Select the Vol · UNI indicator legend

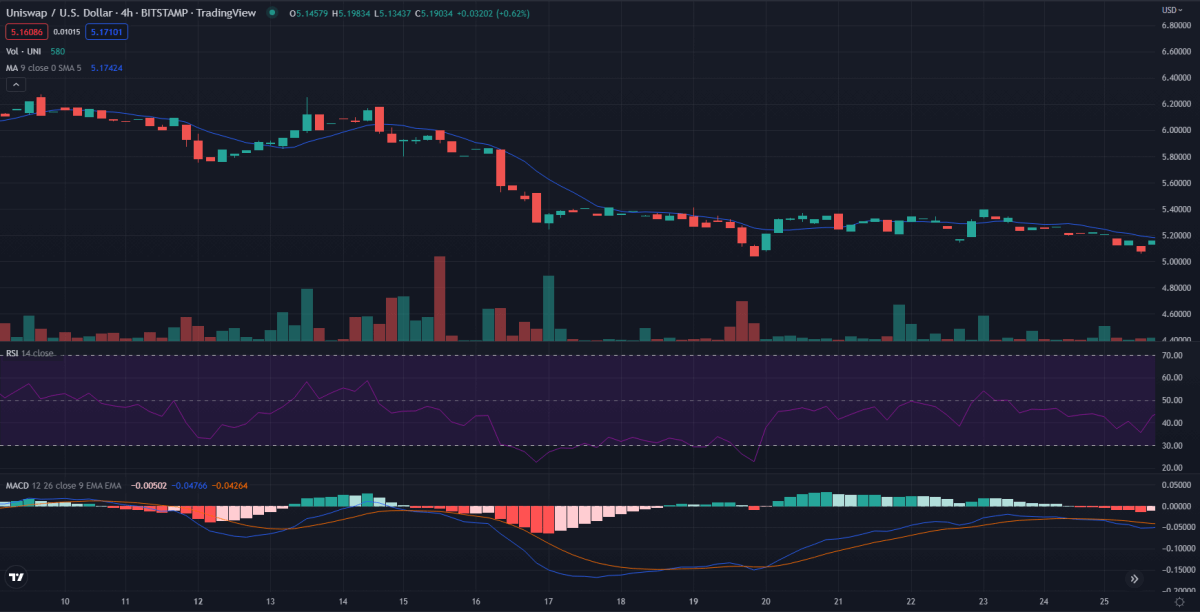point(24,50)
